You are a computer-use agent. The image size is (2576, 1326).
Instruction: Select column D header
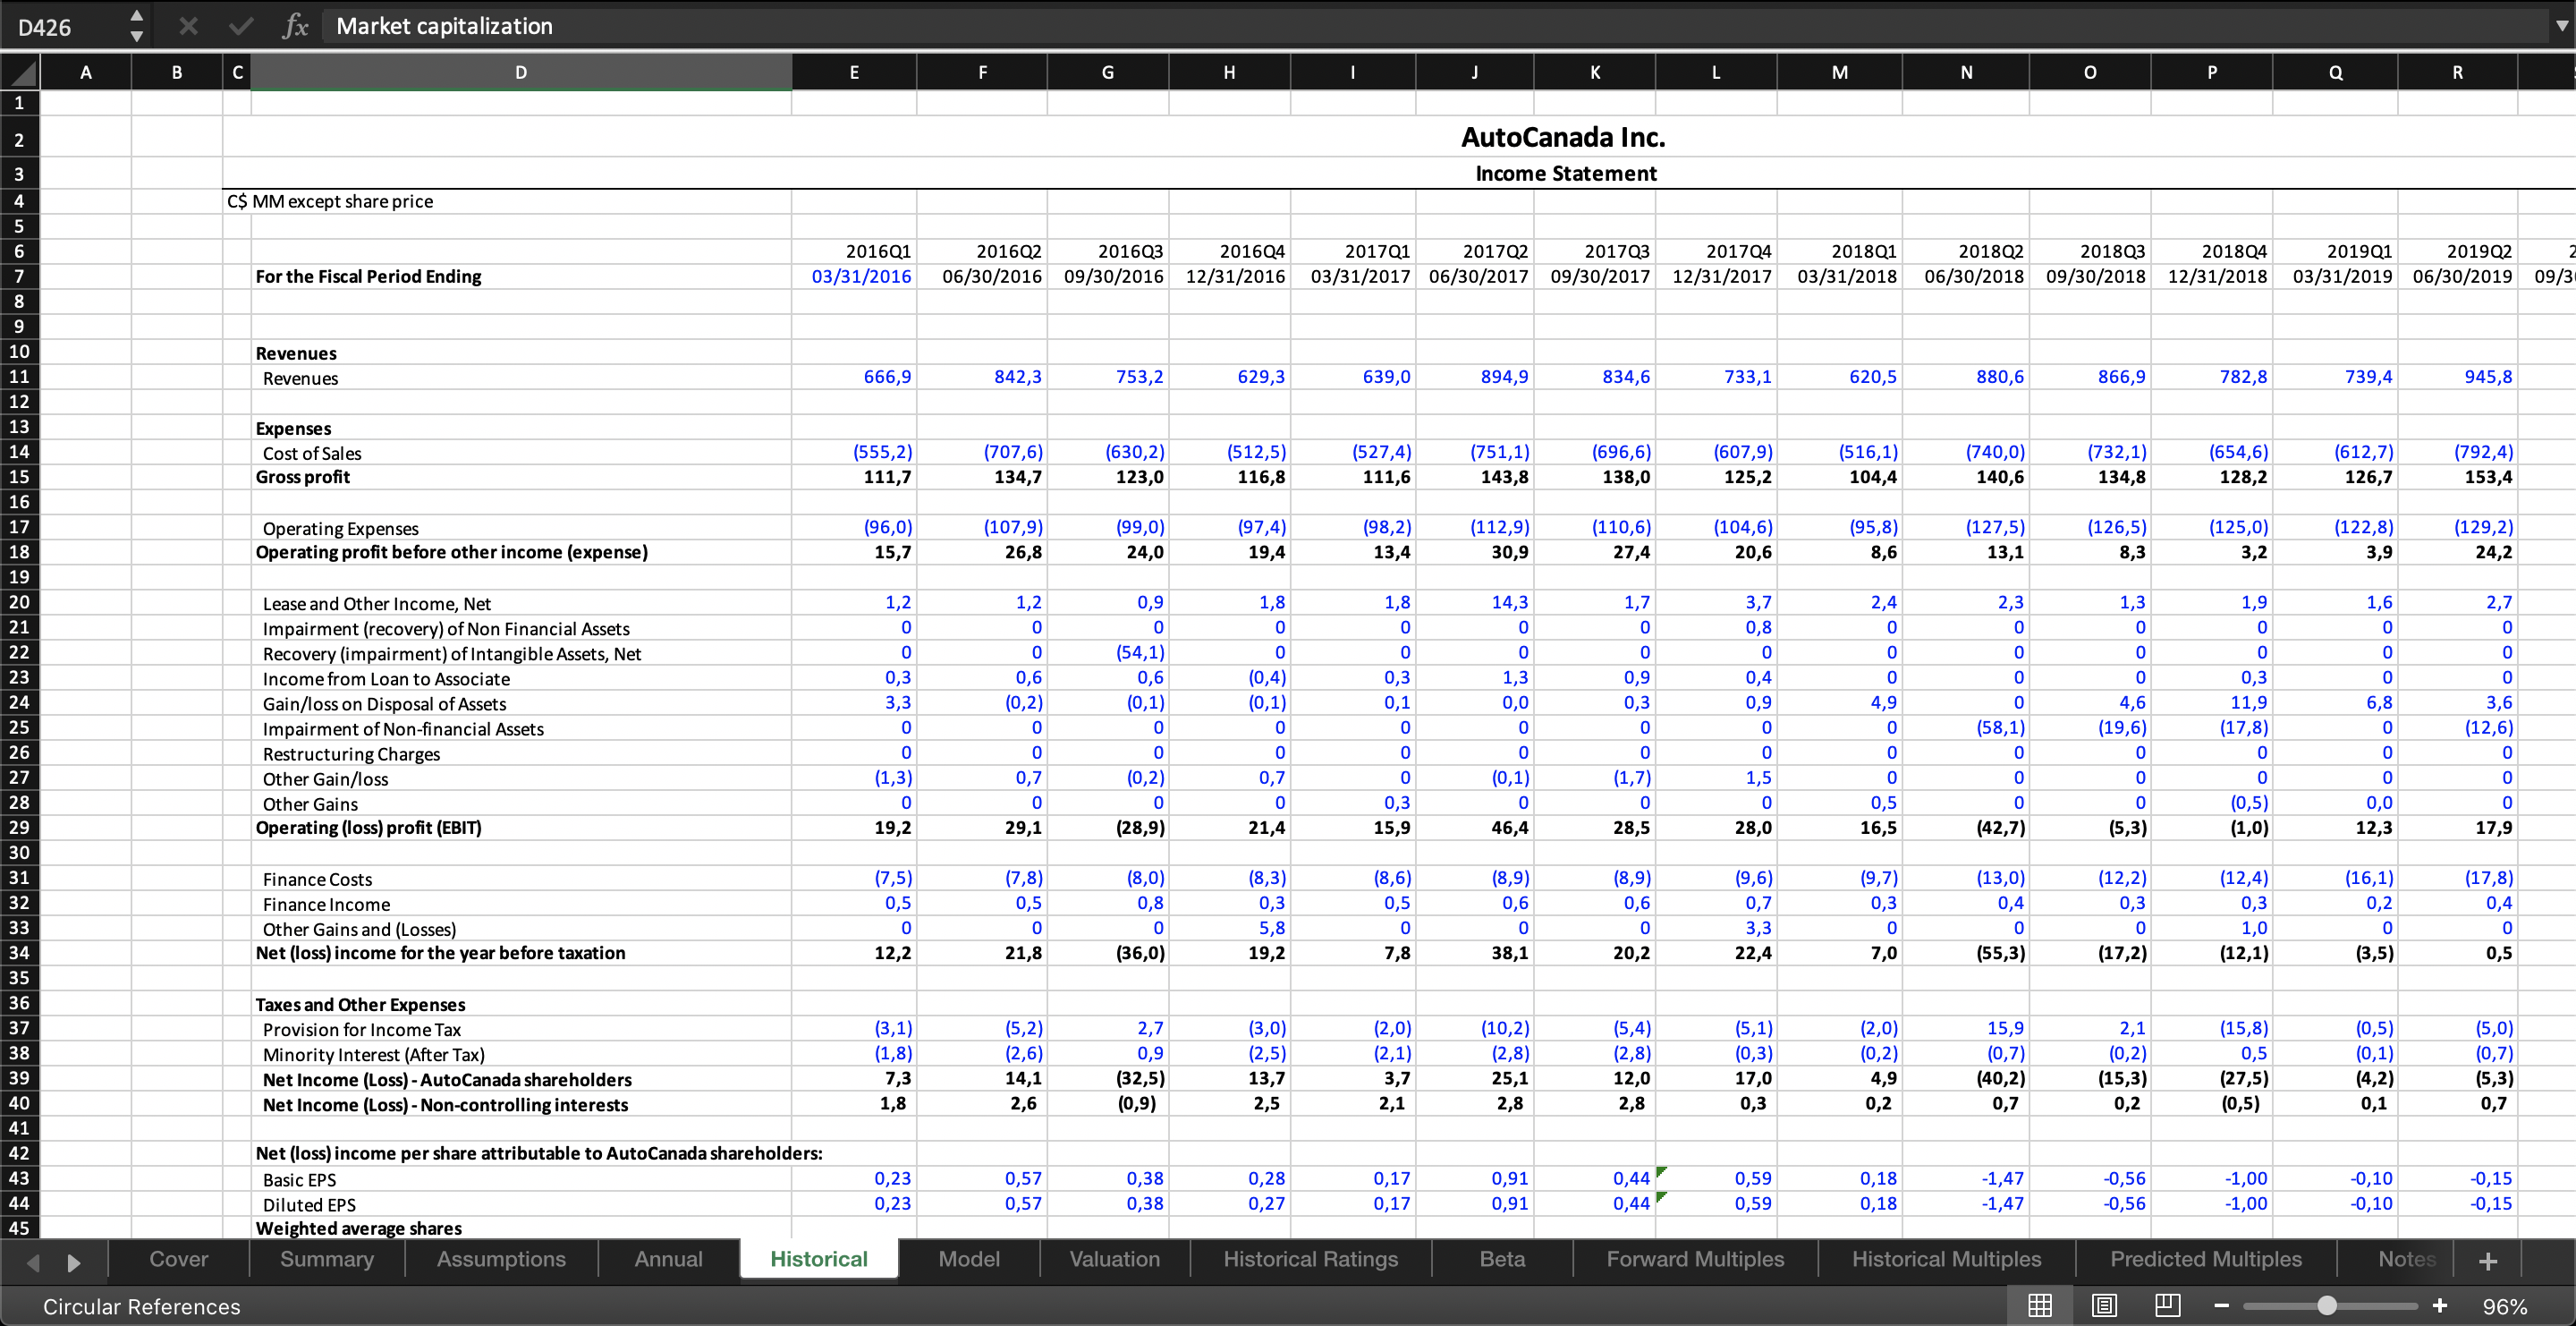(521, 73)
